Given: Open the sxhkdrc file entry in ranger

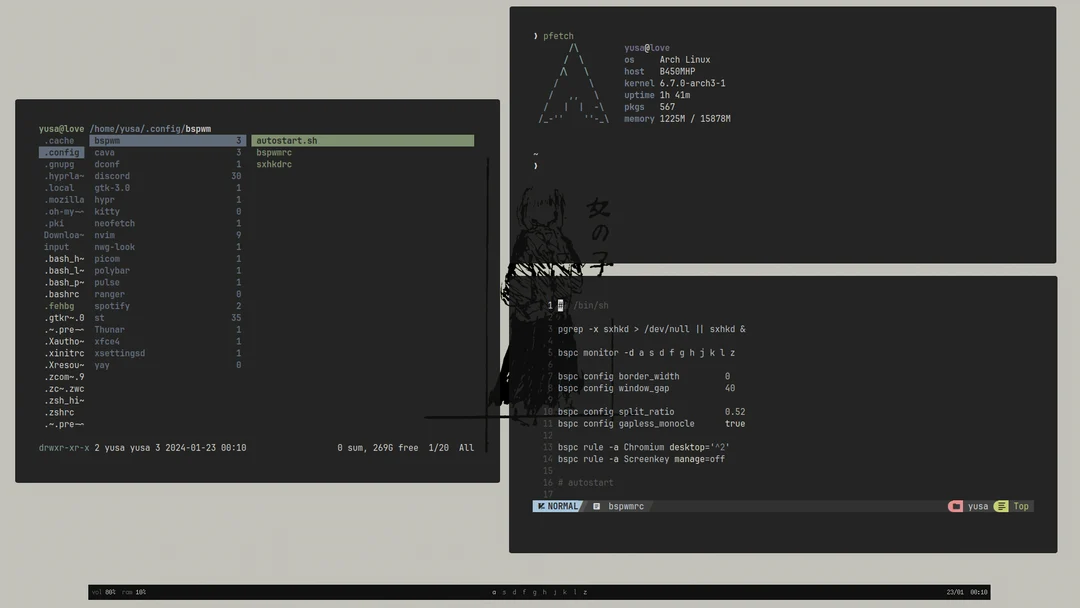Looking at the screenshot, I should pyautogui.click(x=274, y=163).
